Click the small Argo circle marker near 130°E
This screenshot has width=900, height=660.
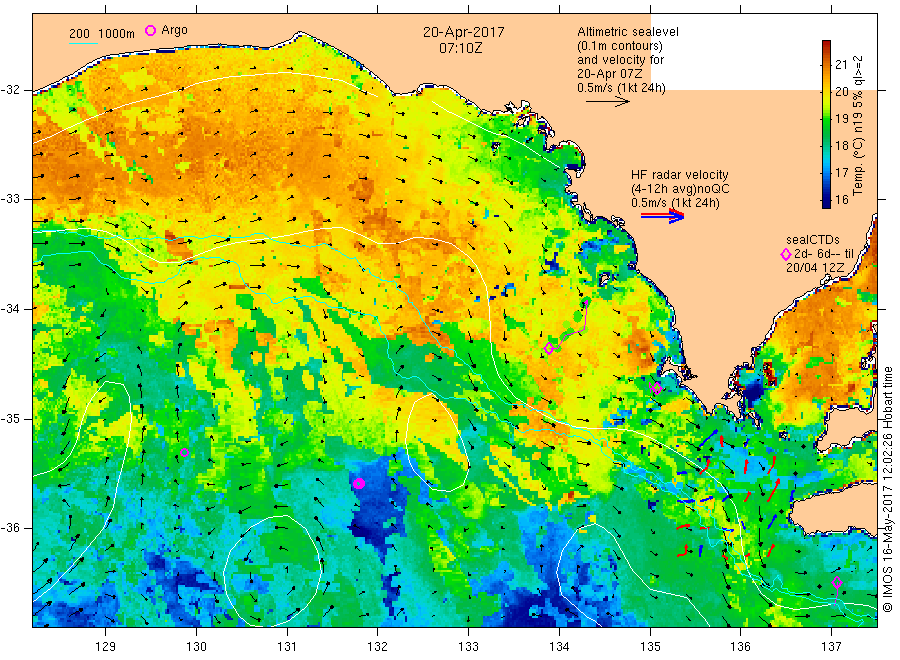pyautogui.click(x=184, y=453)
